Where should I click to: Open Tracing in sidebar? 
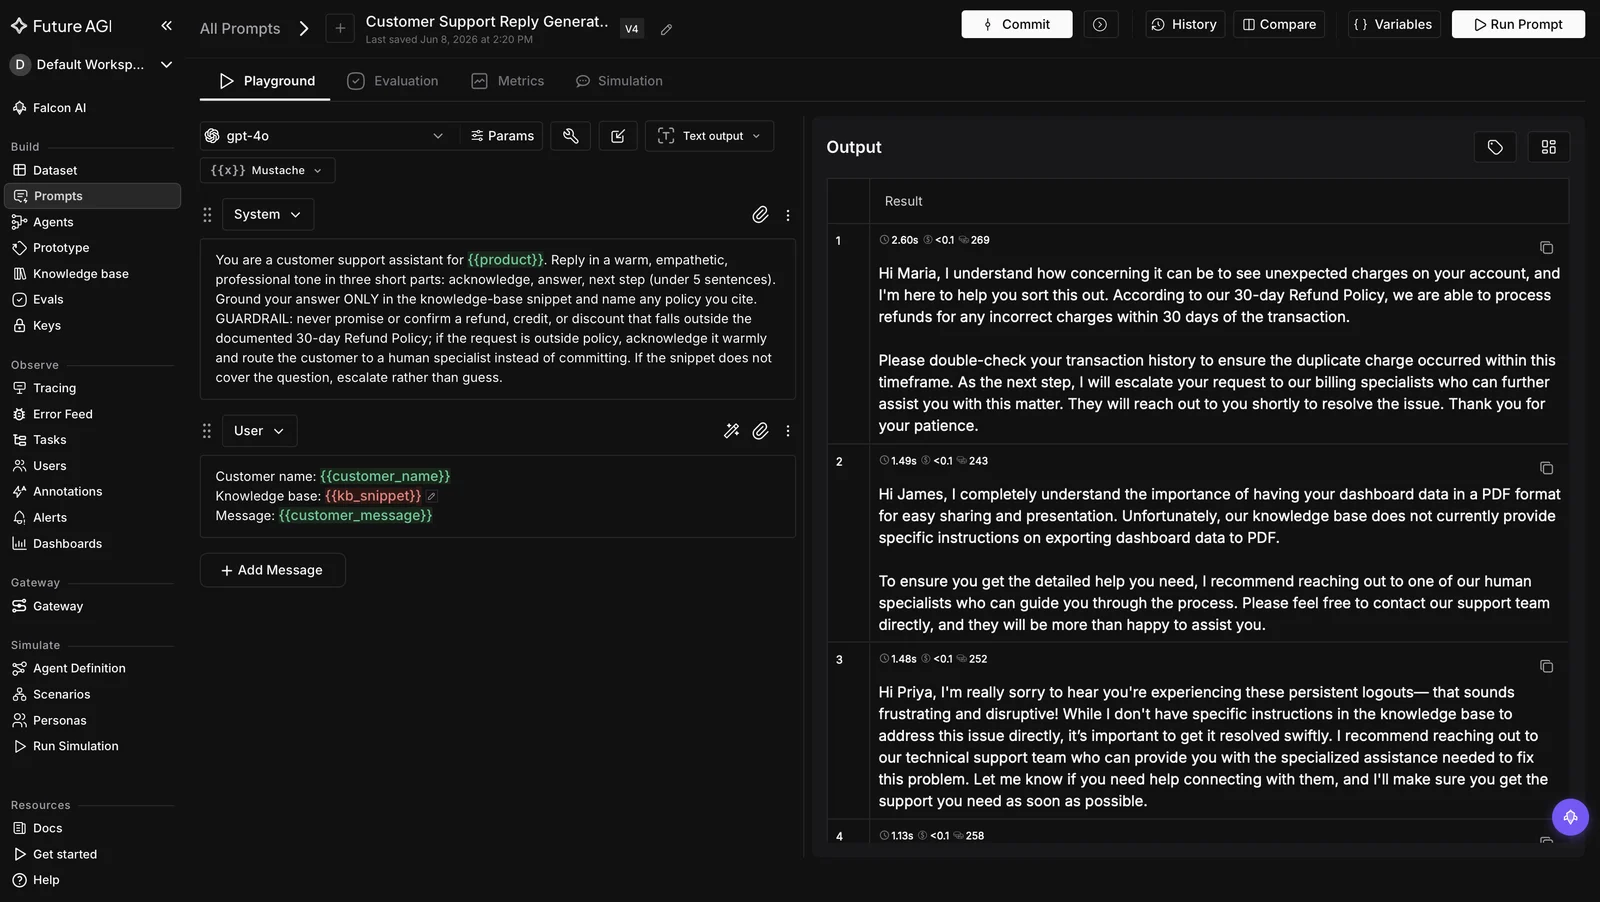tap(90, 388)
